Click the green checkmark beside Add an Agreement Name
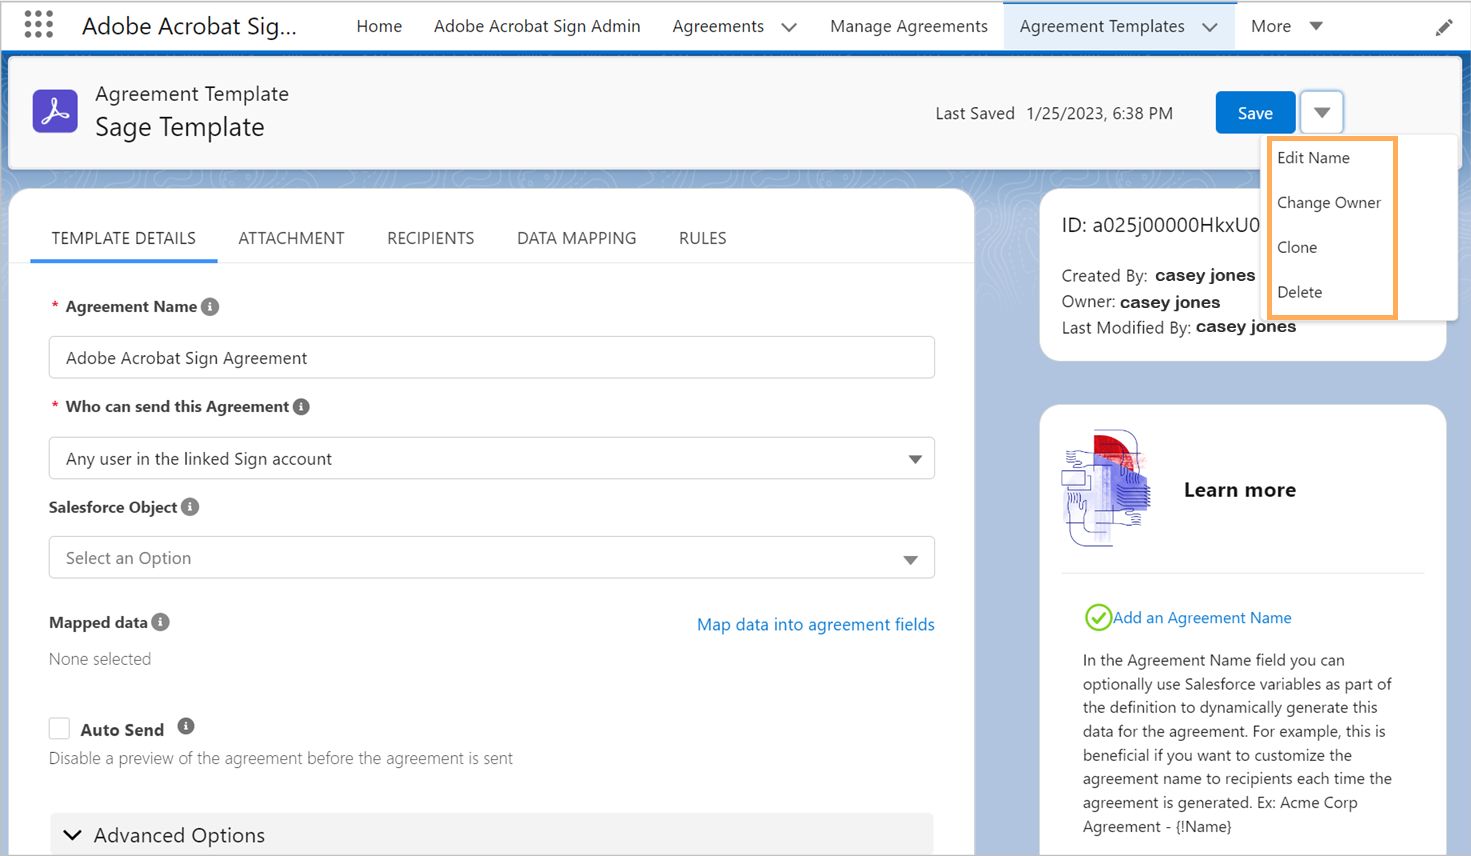This screenshot has width=1471, height=856. point(1098,617)
